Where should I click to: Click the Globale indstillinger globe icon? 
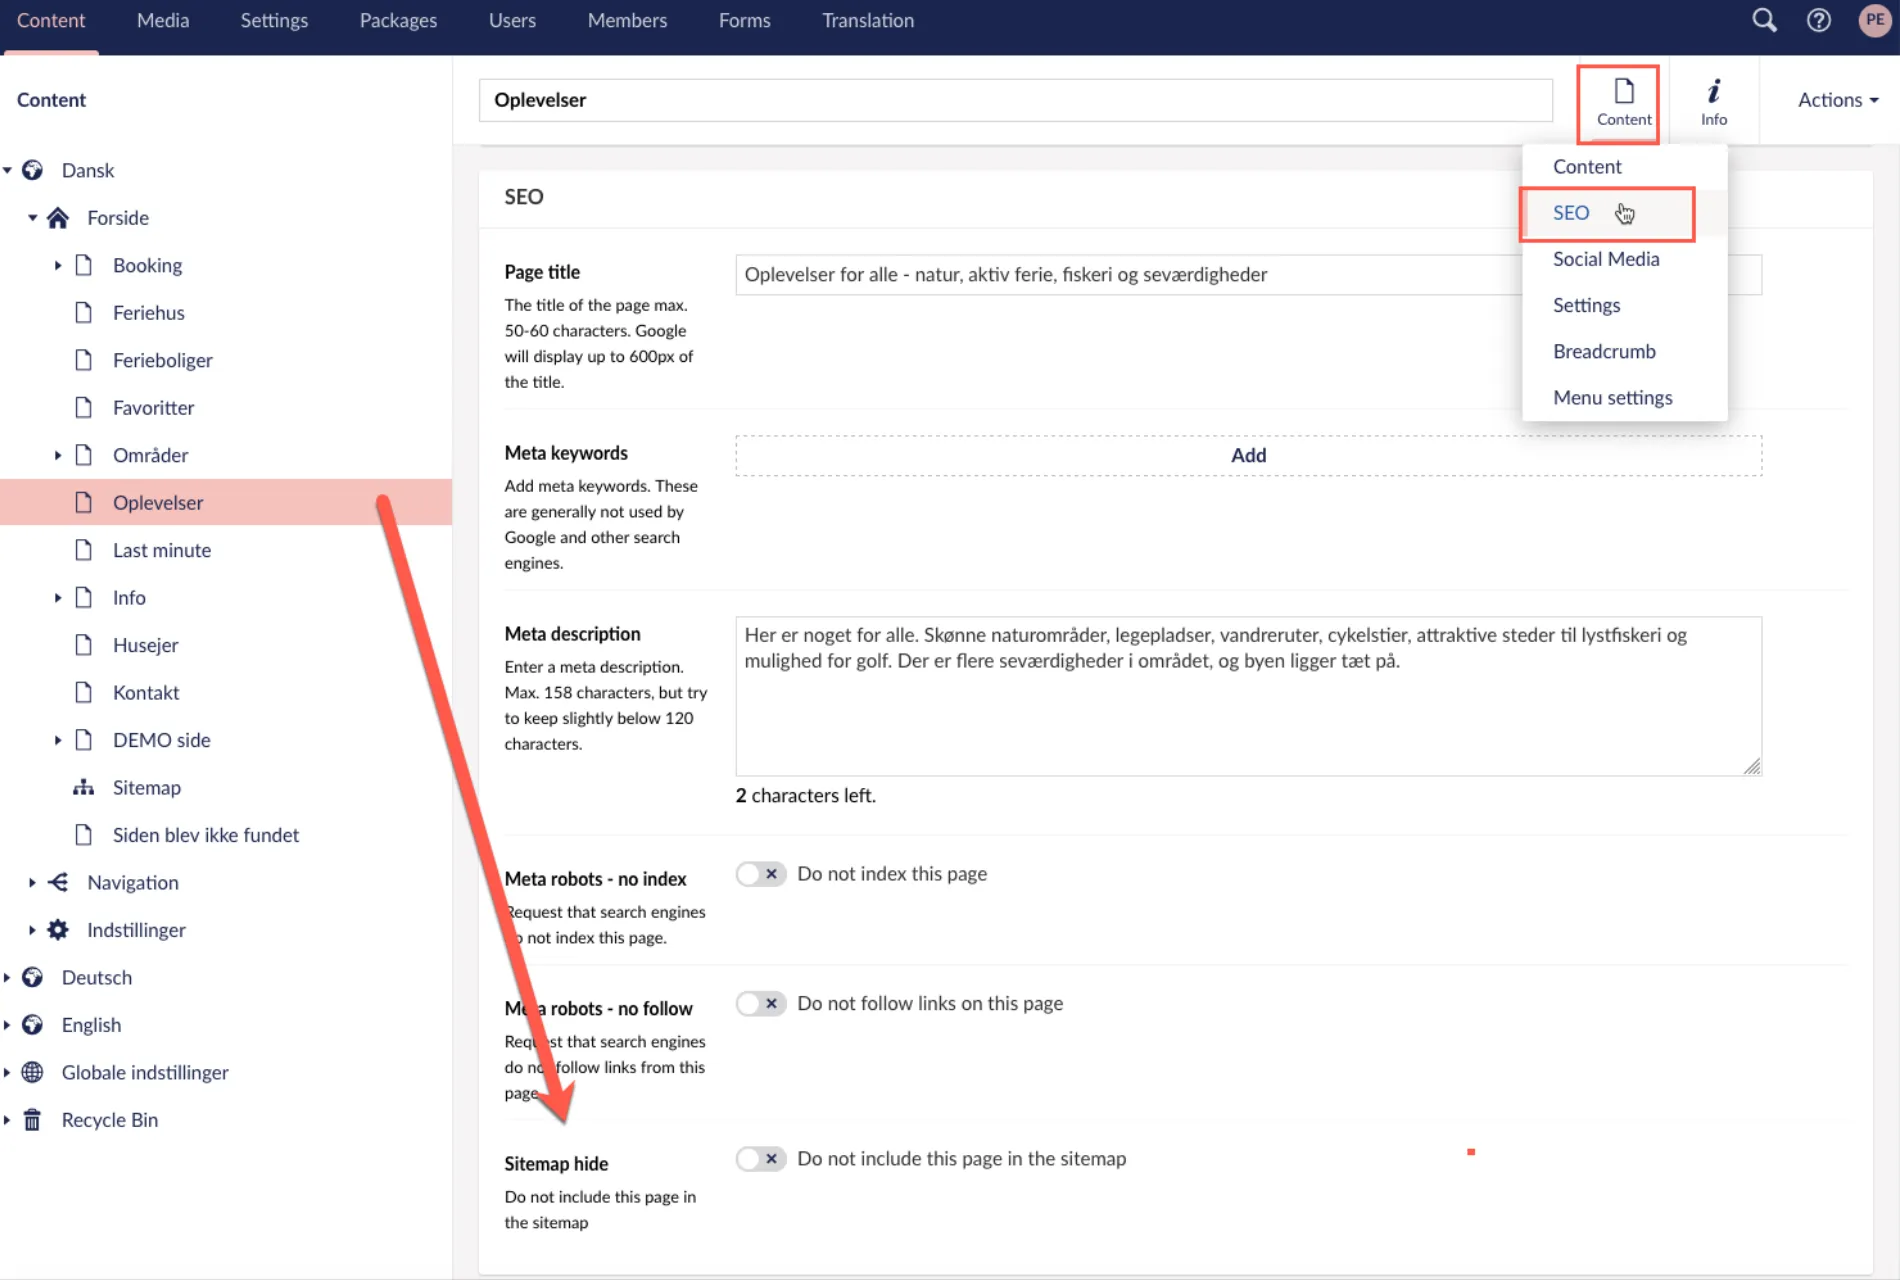tap(33, 1072)
